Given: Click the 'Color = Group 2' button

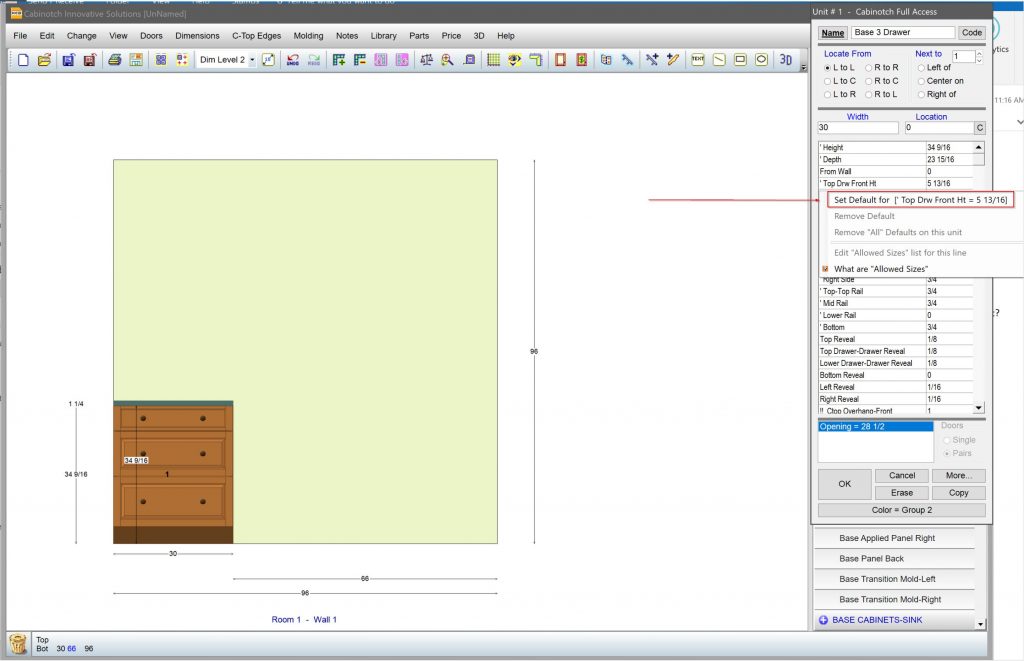Looking at the screenshot, I should click(x=901, y=510).
